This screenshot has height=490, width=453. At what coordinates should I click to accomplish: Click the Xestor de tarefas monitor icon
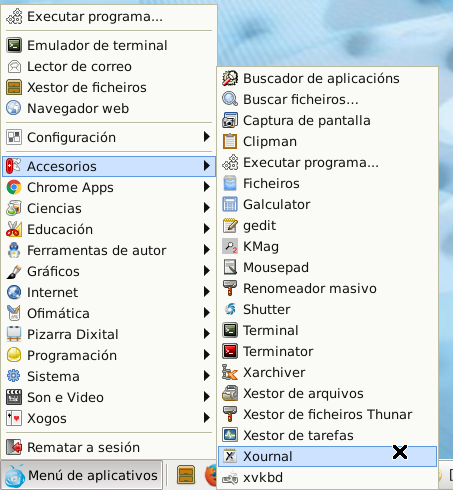[230, 435]
